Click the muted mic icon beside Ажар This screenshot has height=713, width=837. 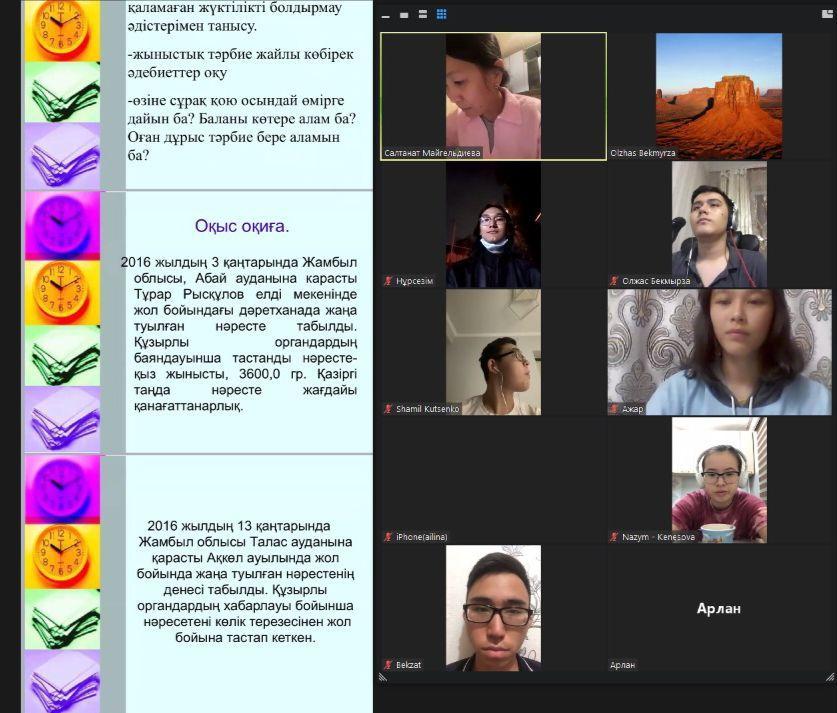click(614, 409)
